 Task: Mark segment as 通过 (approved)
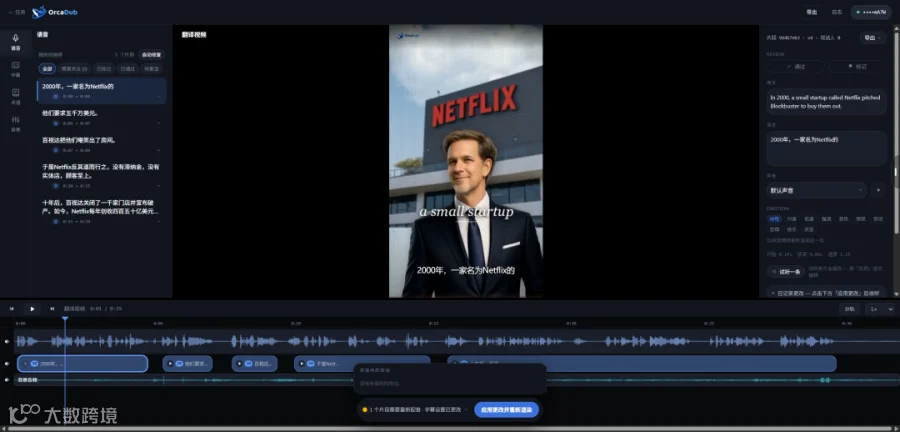796,67
